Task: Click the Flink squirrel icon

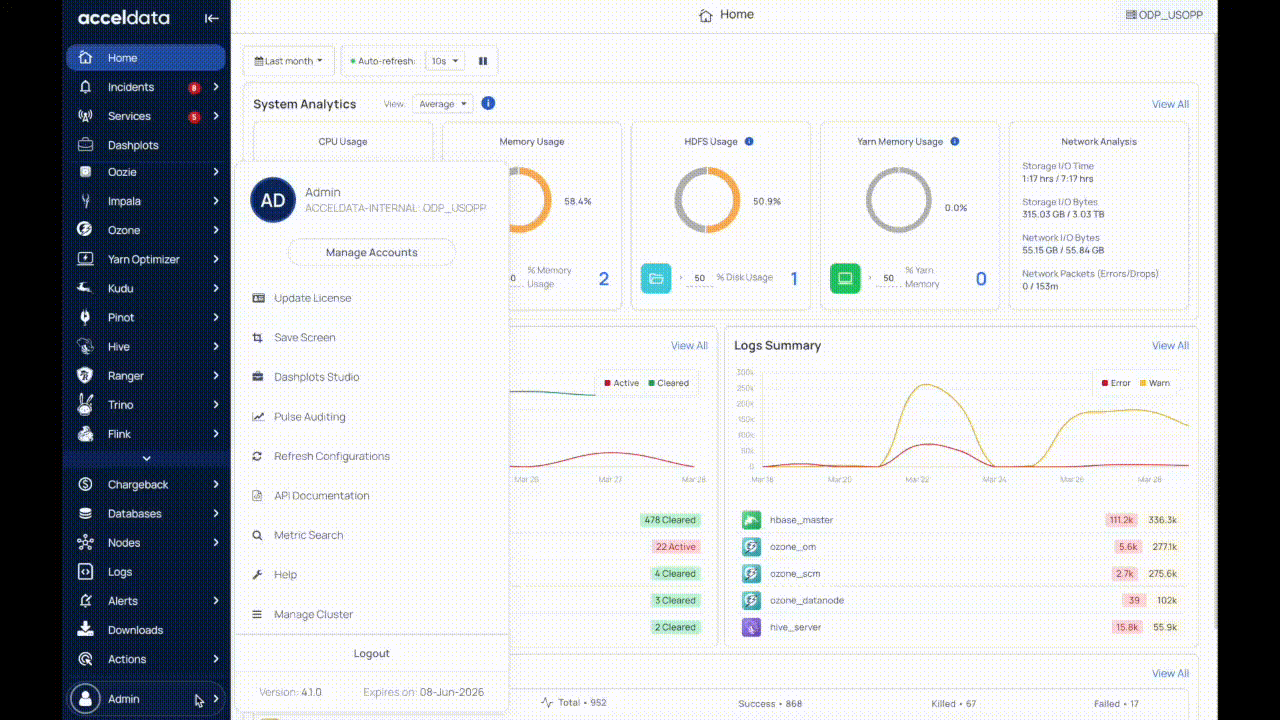Action: [86, 434]
